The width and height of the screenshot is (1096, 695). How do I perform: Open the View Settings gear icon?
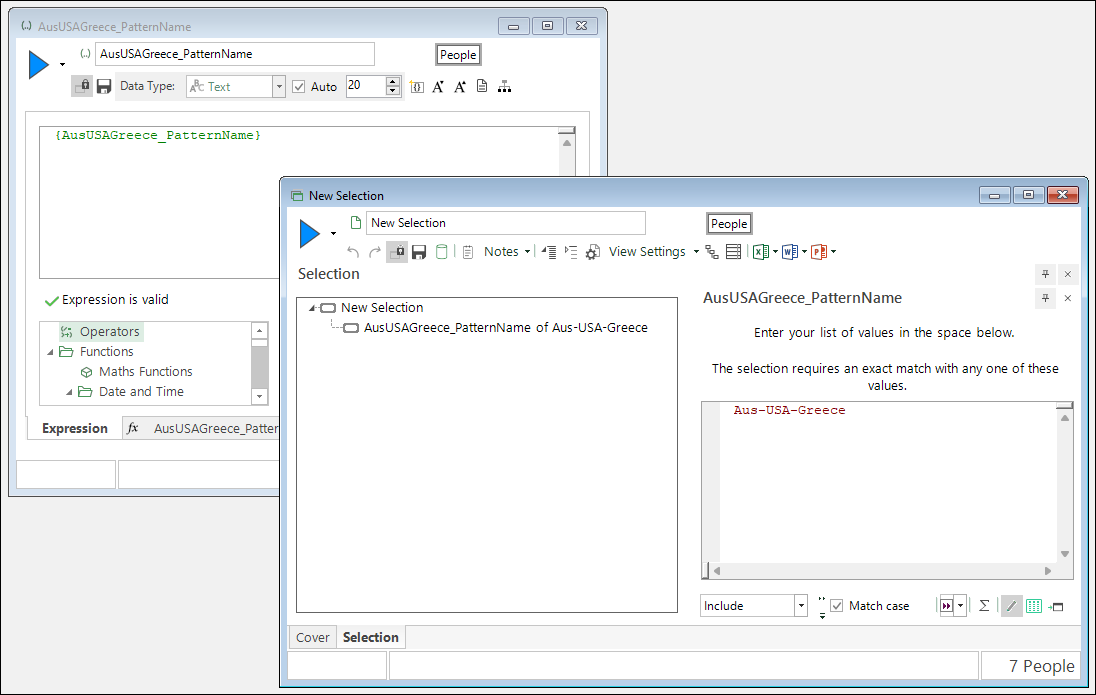tap(593, 252)
